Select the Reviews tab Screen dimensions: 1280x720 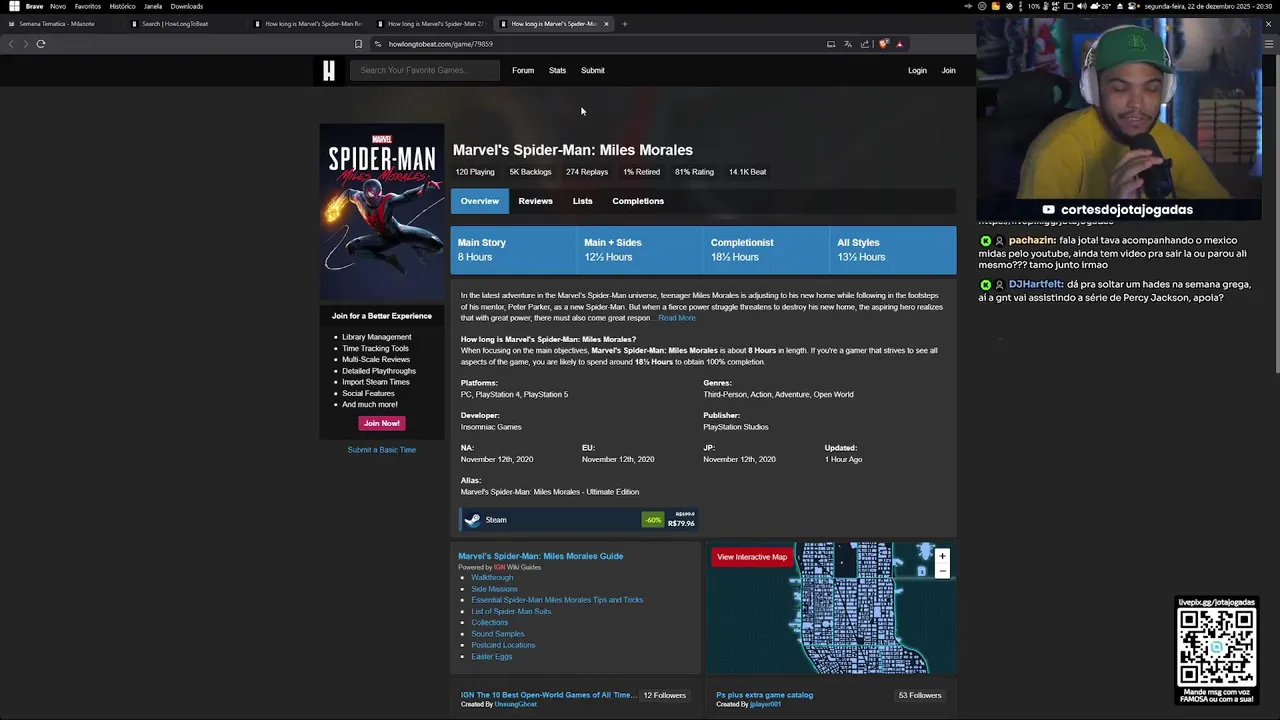pyautogui.click(x=535, y=201)
